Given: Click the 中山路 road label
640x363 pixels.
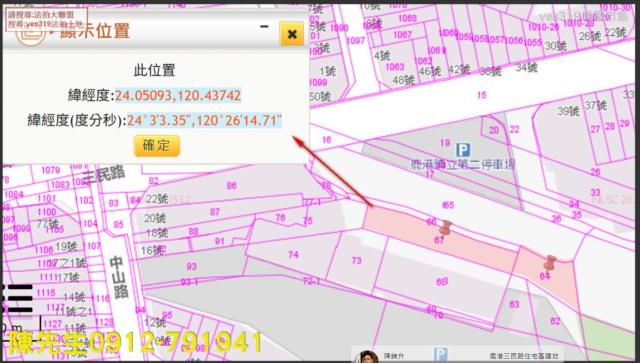Looking at the screenshot, I should [119, 277].
